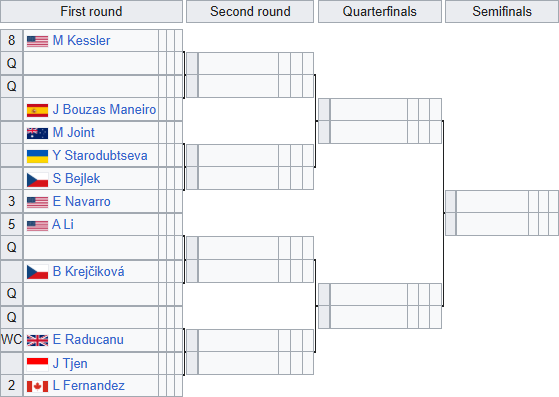Click the Ukrainian flag beside Y Starodubtseva
Image resolution: width=559 pixels, height=397 pixels.
(37, 156)
